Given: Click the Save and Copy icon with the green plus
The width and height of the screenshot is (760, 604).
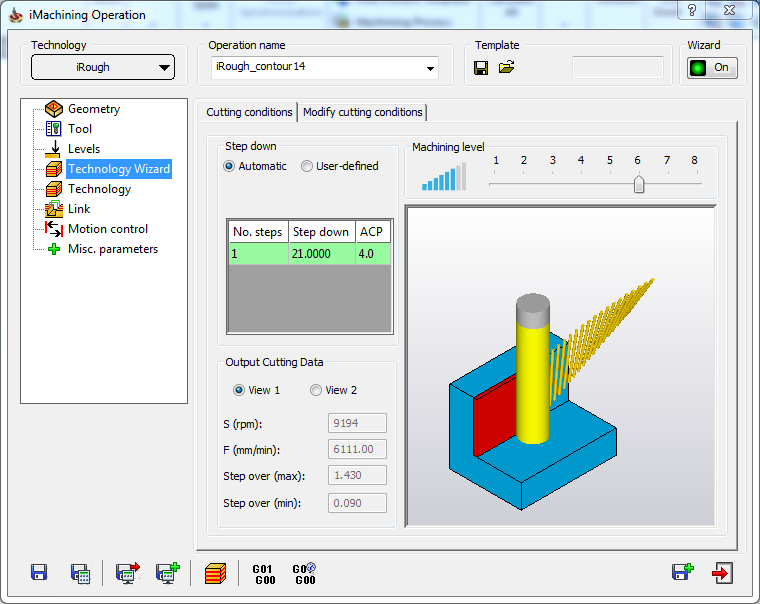Looking at the screenshot, I should [682, 572].
